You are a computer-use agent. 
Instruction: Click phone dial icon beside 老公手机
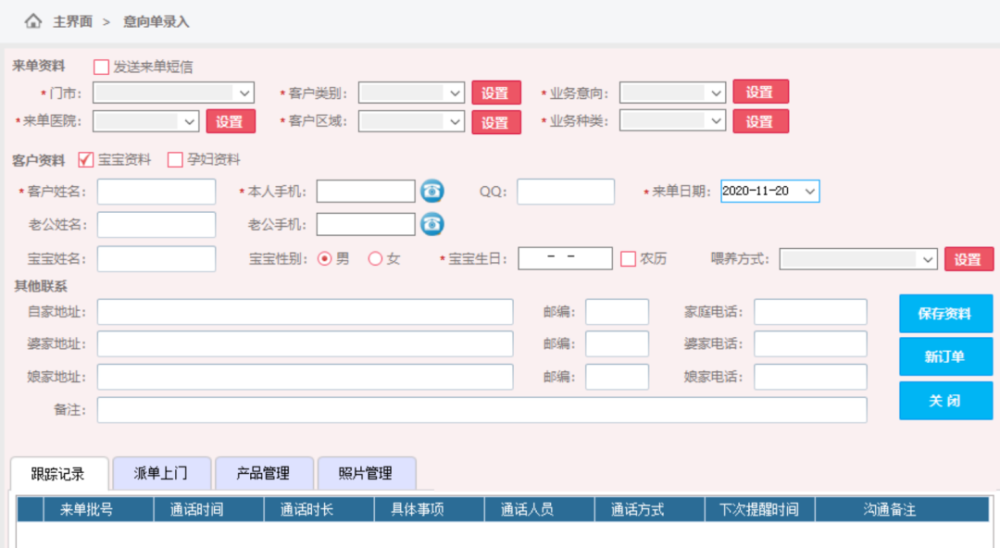pyautogui.click(x=432, y=224)
